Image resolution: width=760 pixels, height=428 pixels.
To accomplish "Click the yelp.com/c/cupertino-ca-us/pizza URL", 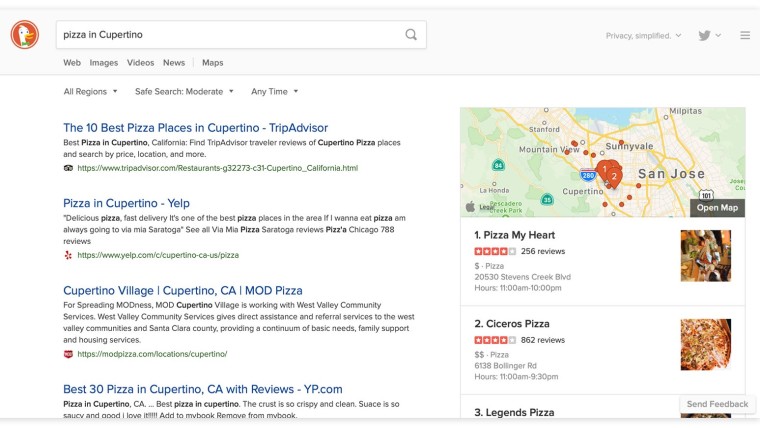I will click(158, 255).
